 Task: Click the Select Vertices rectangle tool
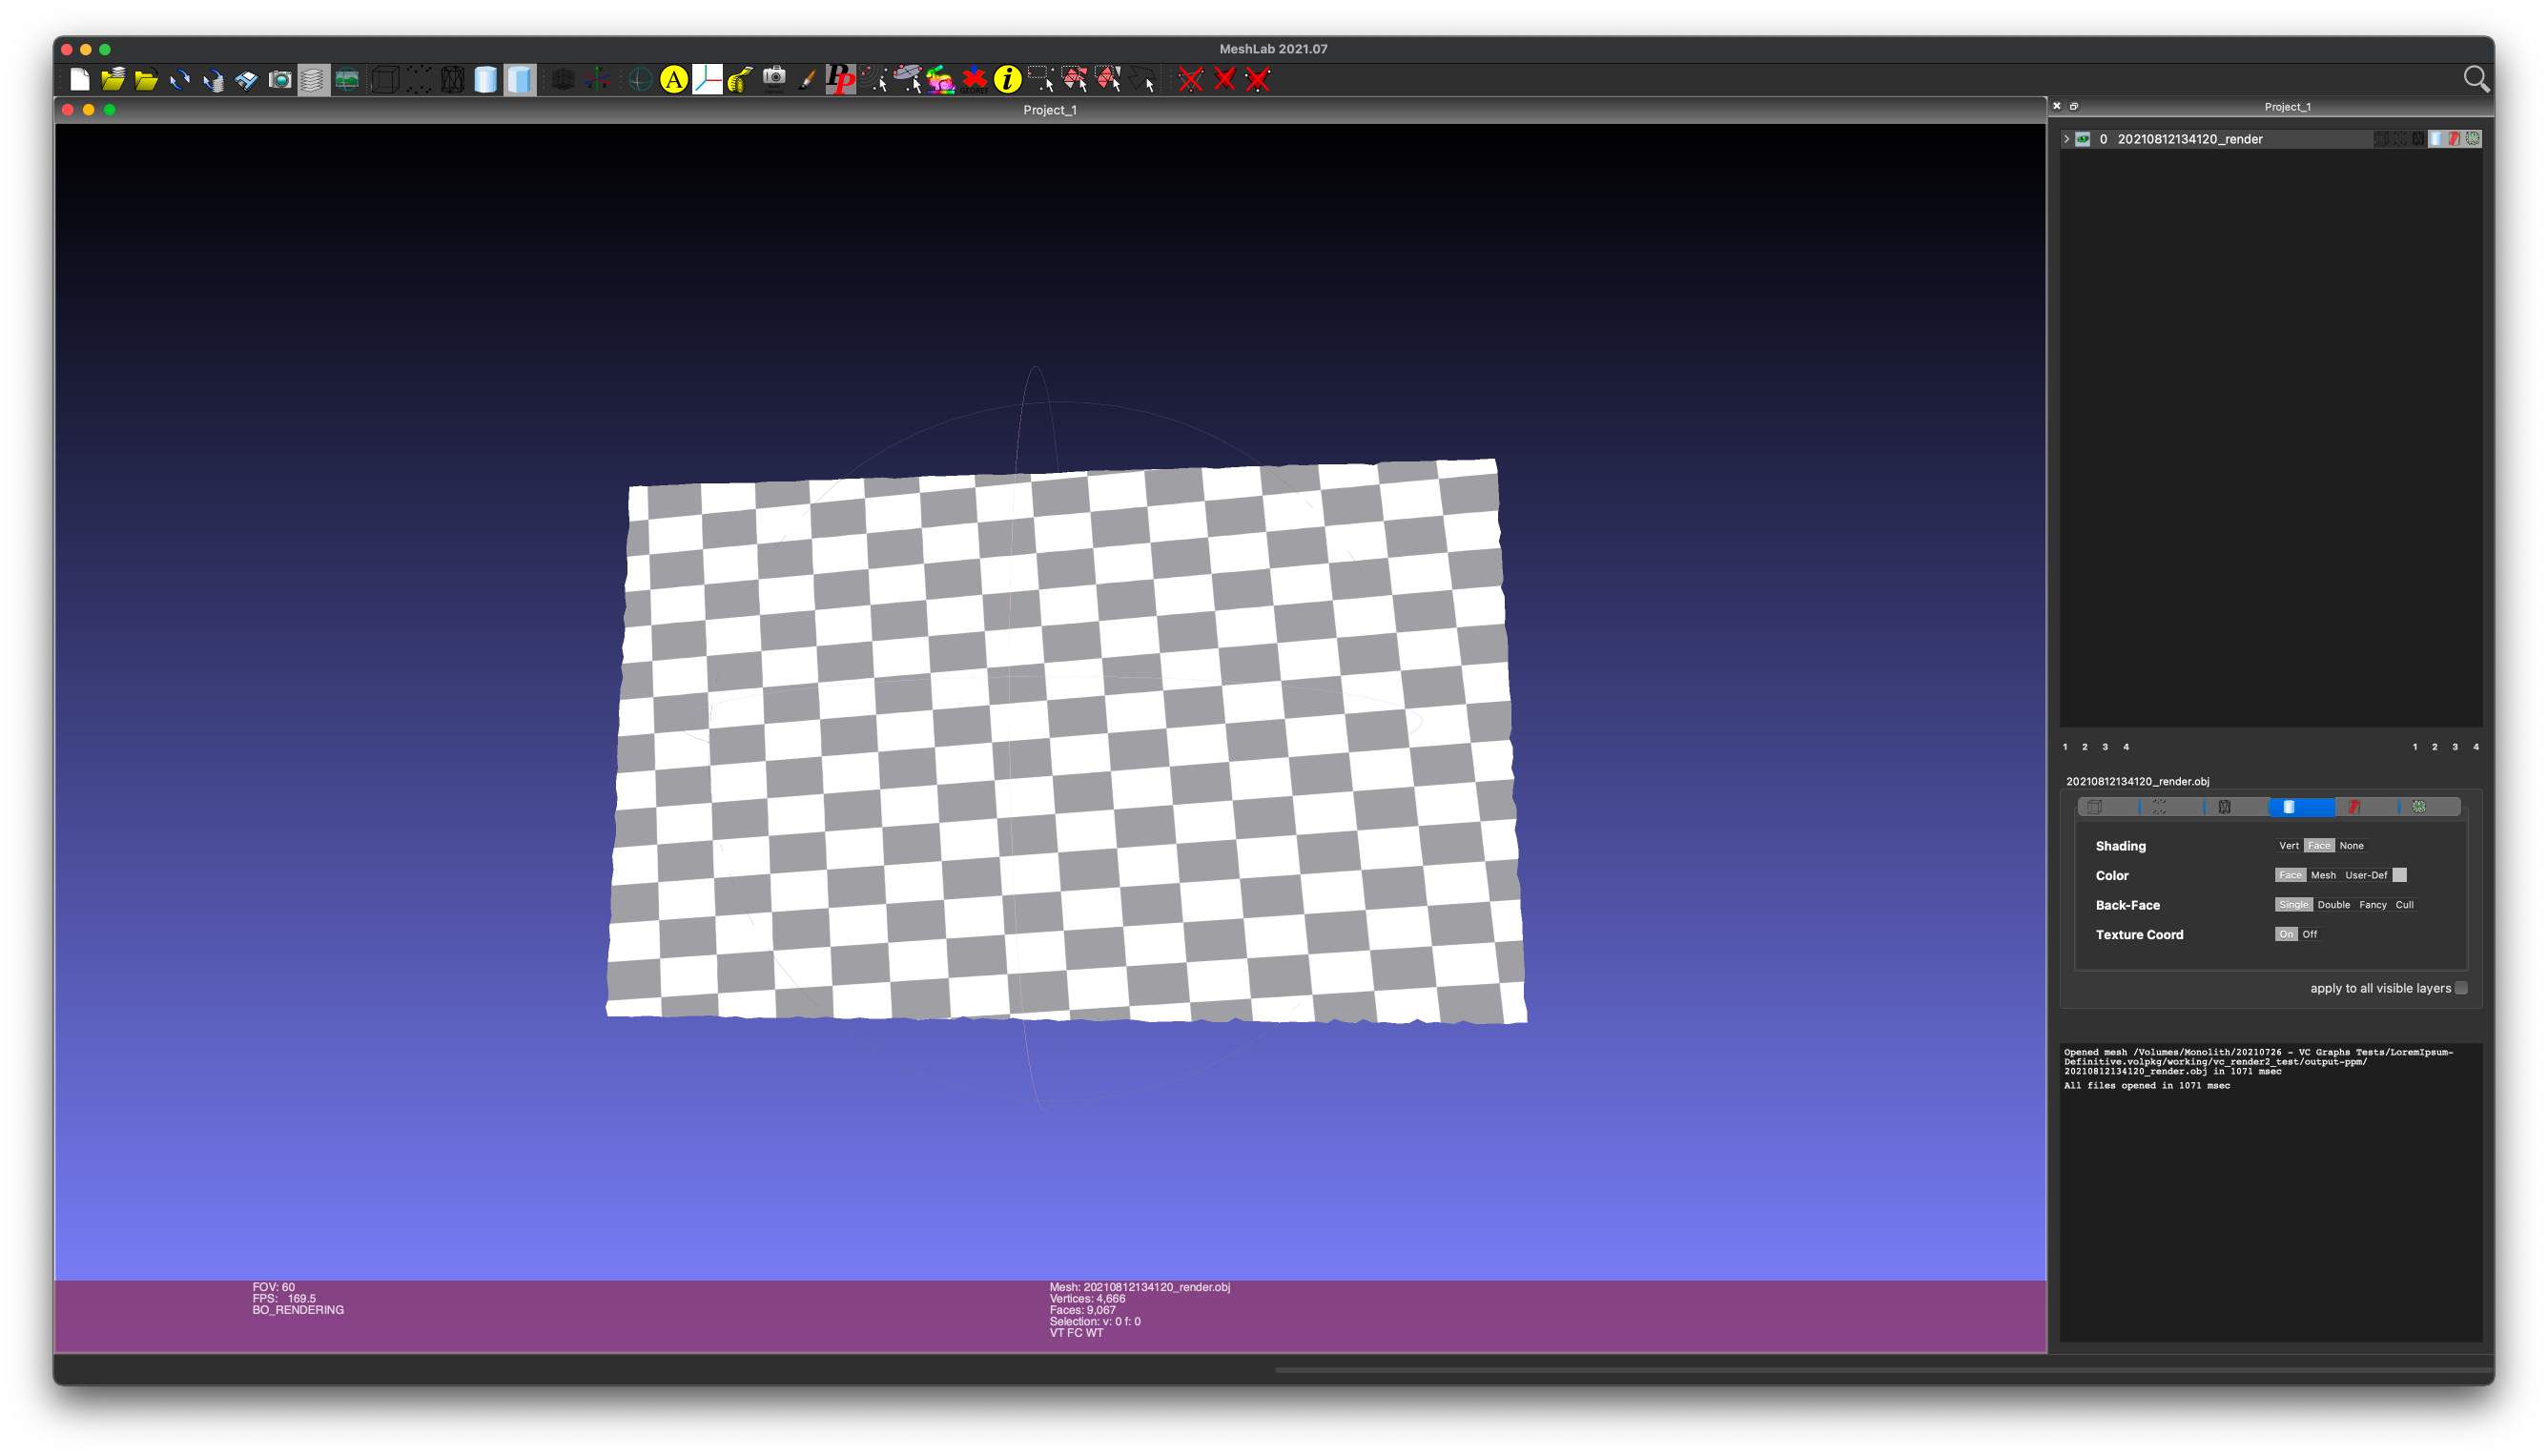(x=1041, y=80)
